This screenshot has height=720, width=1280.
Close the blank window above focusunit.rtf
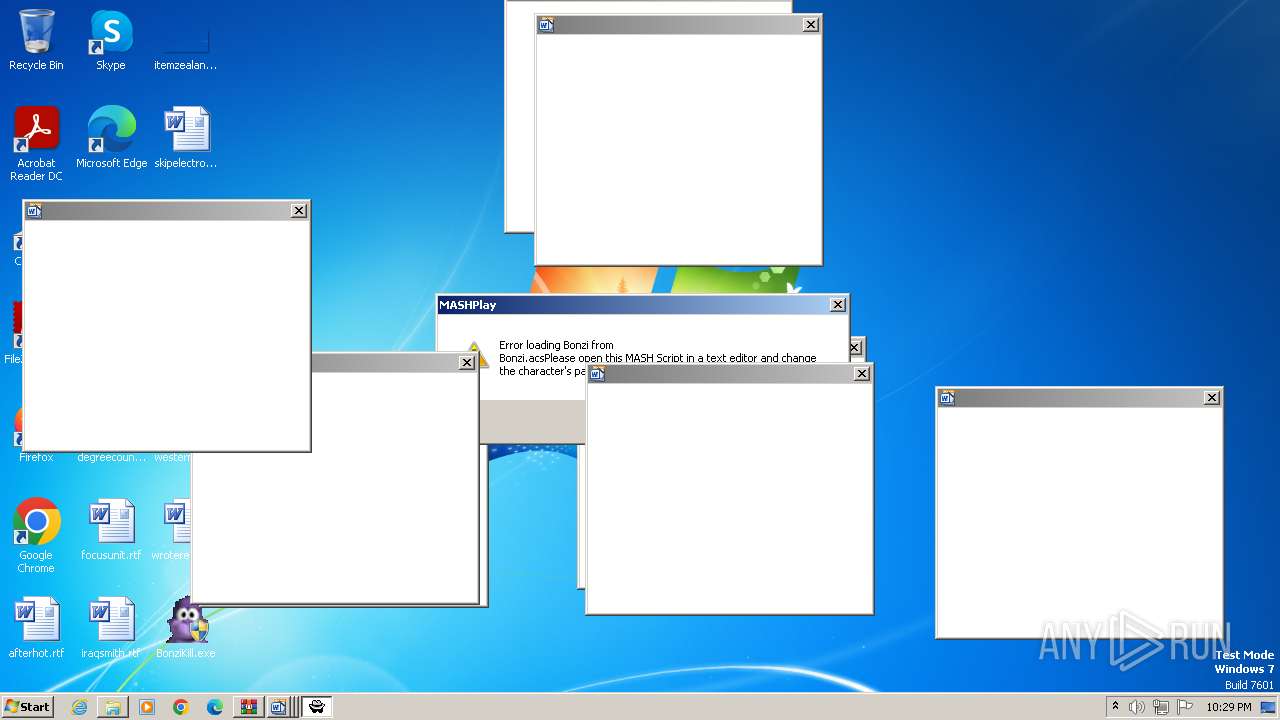(x=467, y=363)
